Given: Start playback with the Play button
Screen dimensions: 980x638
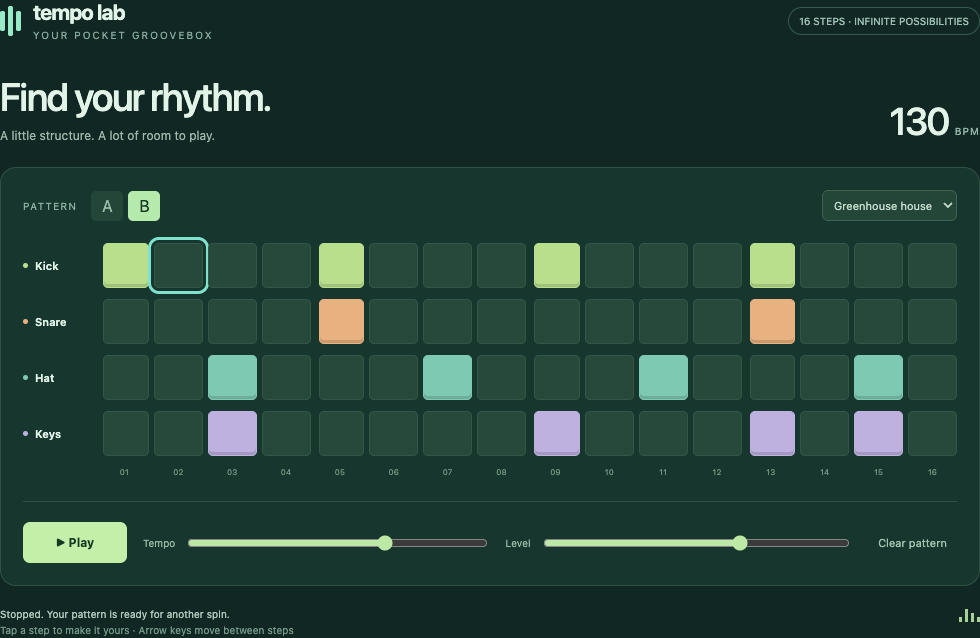Looking at the screenshot, I should (75, 542).
